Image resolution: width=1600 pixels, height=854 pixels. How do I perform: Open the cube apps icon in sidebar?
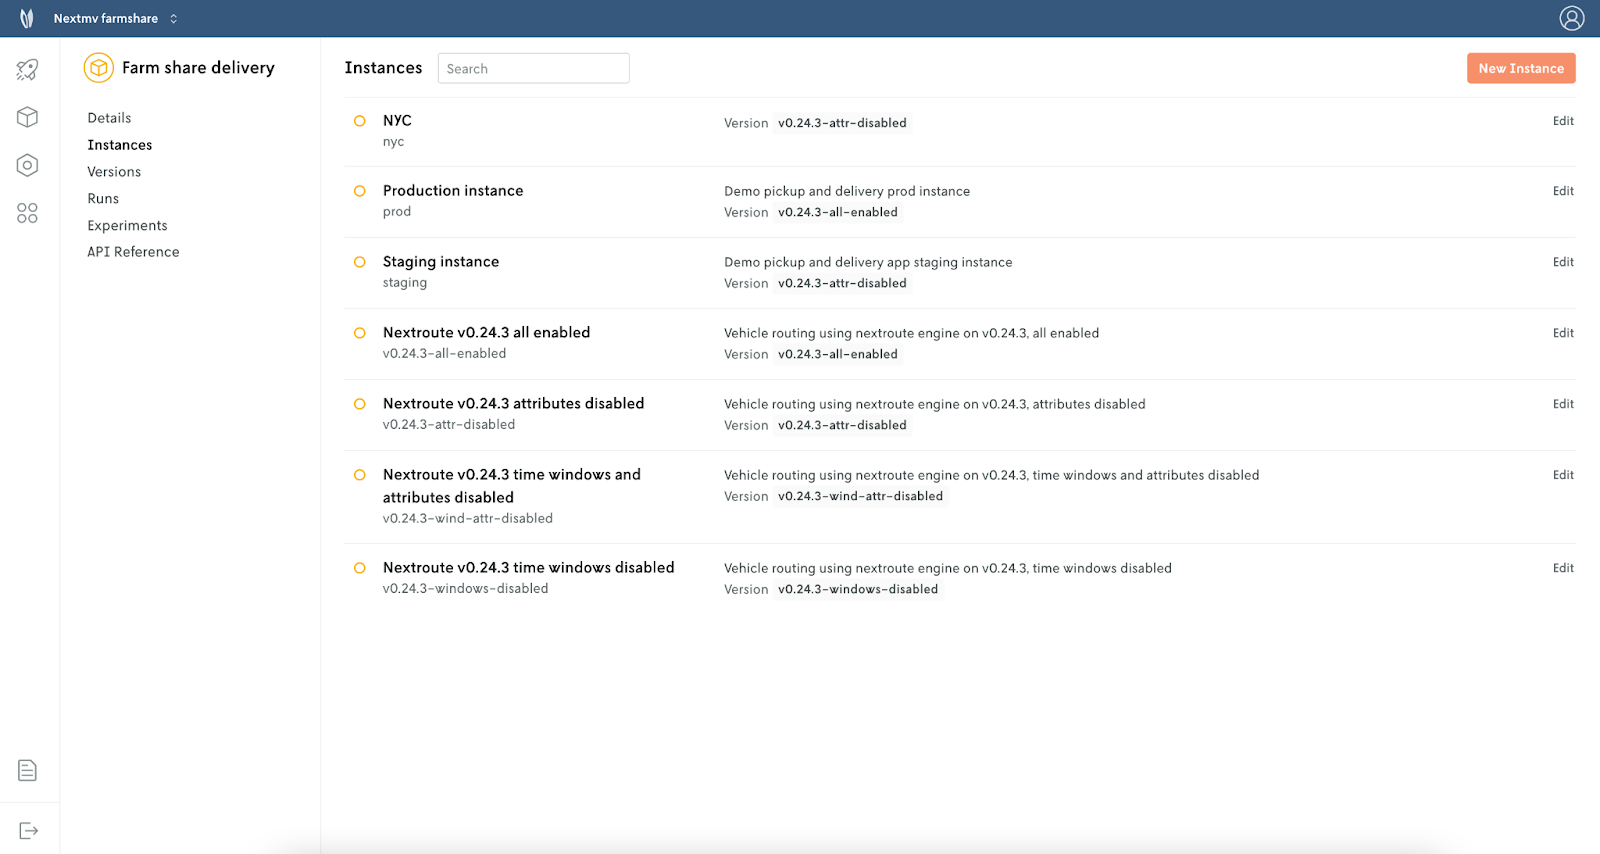coord(27,117)
